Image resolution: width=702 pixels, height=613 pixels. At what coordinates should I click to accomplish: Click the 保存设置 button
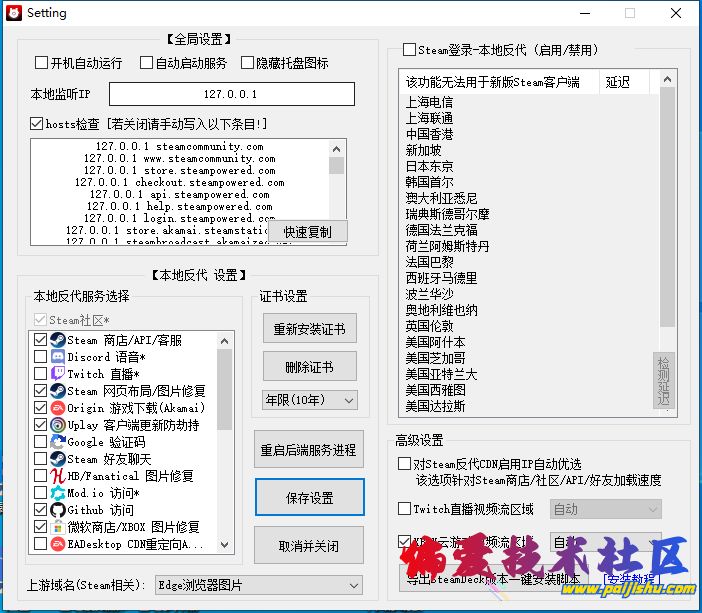pos(307,498)
